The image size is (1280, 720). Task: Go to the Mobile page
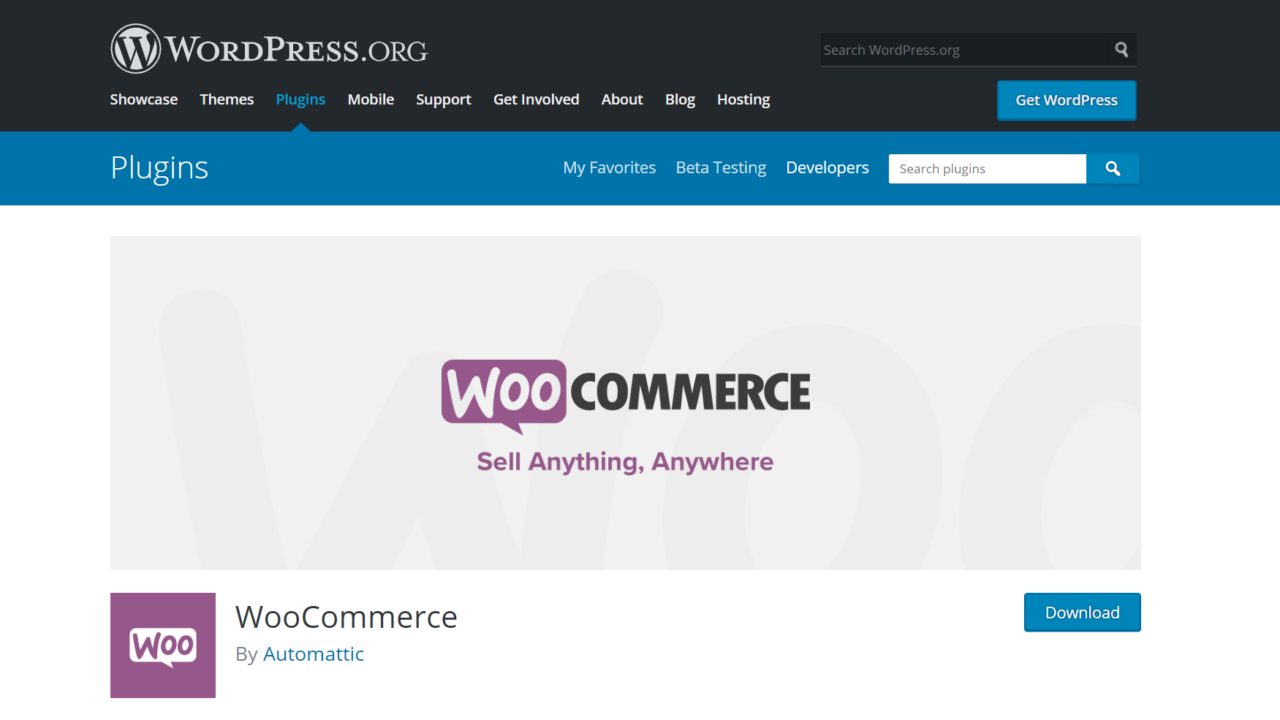point(371,99)
